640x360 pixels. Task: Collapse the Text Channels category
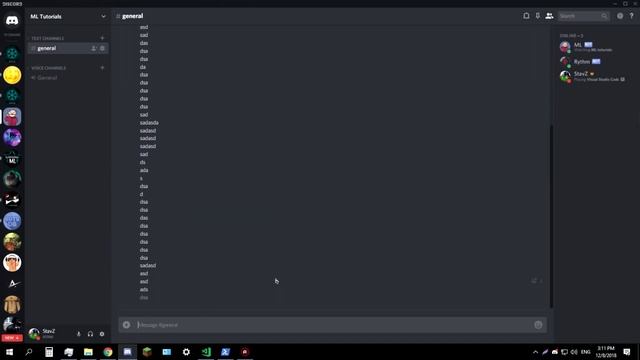(48, 38)
